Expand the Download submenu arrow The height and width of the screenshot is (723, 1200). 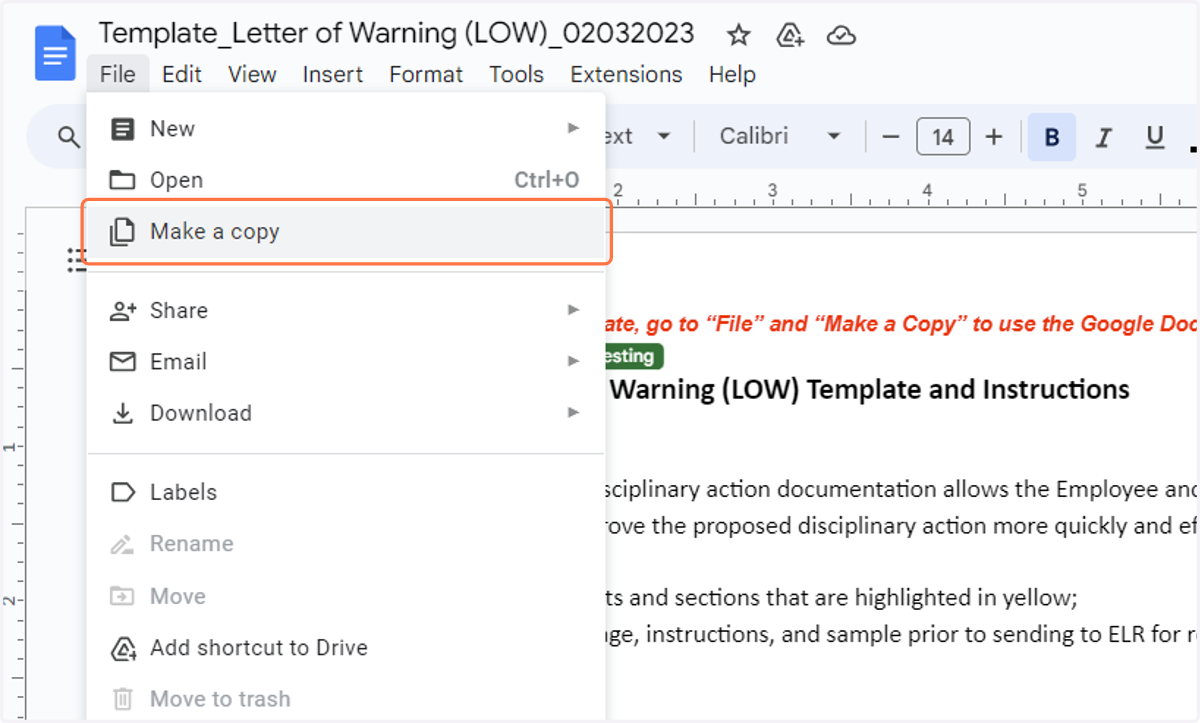pyautogui.click(x=573, y=413)
